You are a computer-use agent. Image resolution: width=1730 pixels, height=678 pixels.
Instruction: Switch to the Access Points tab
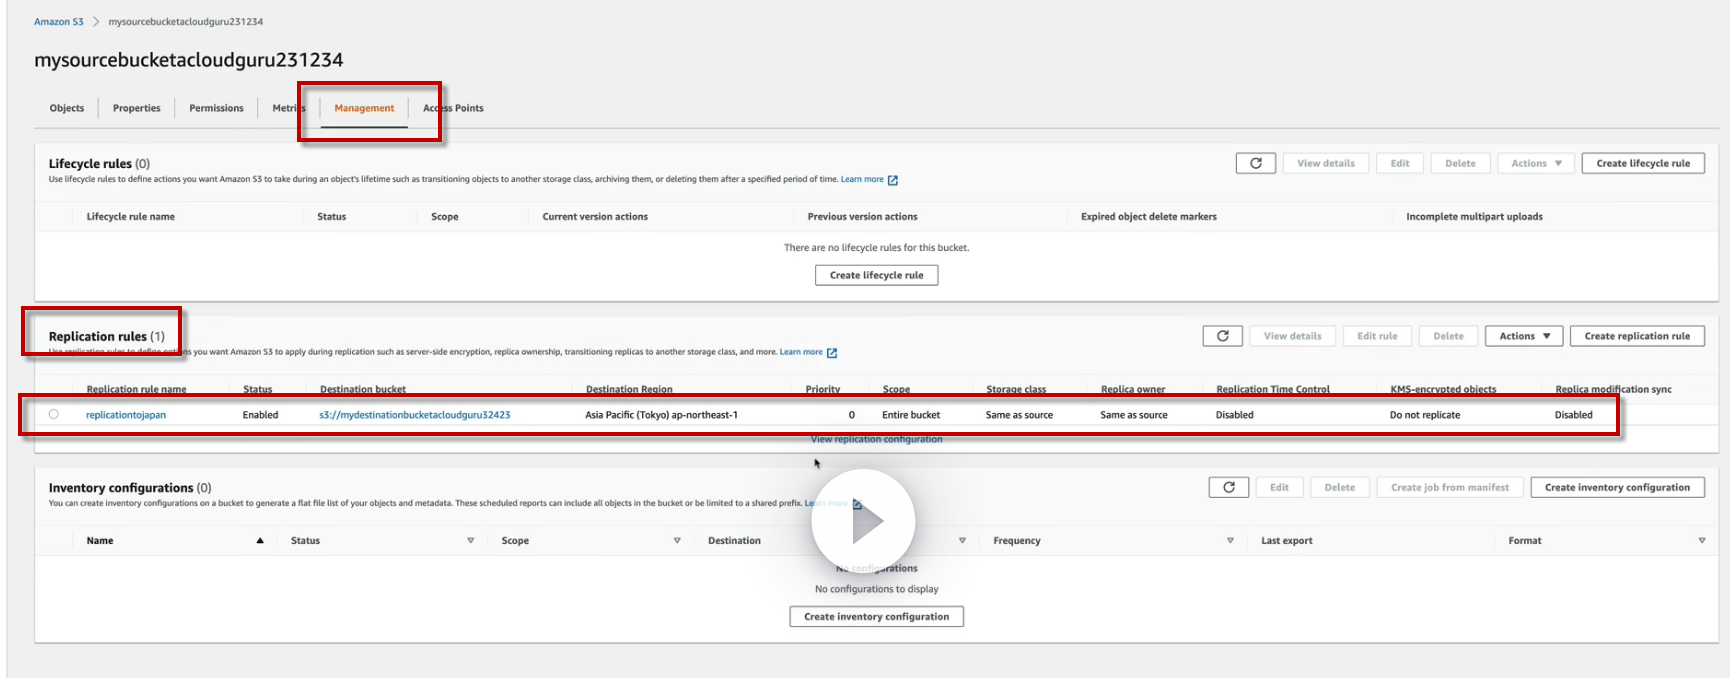click(x=453, y=108)
